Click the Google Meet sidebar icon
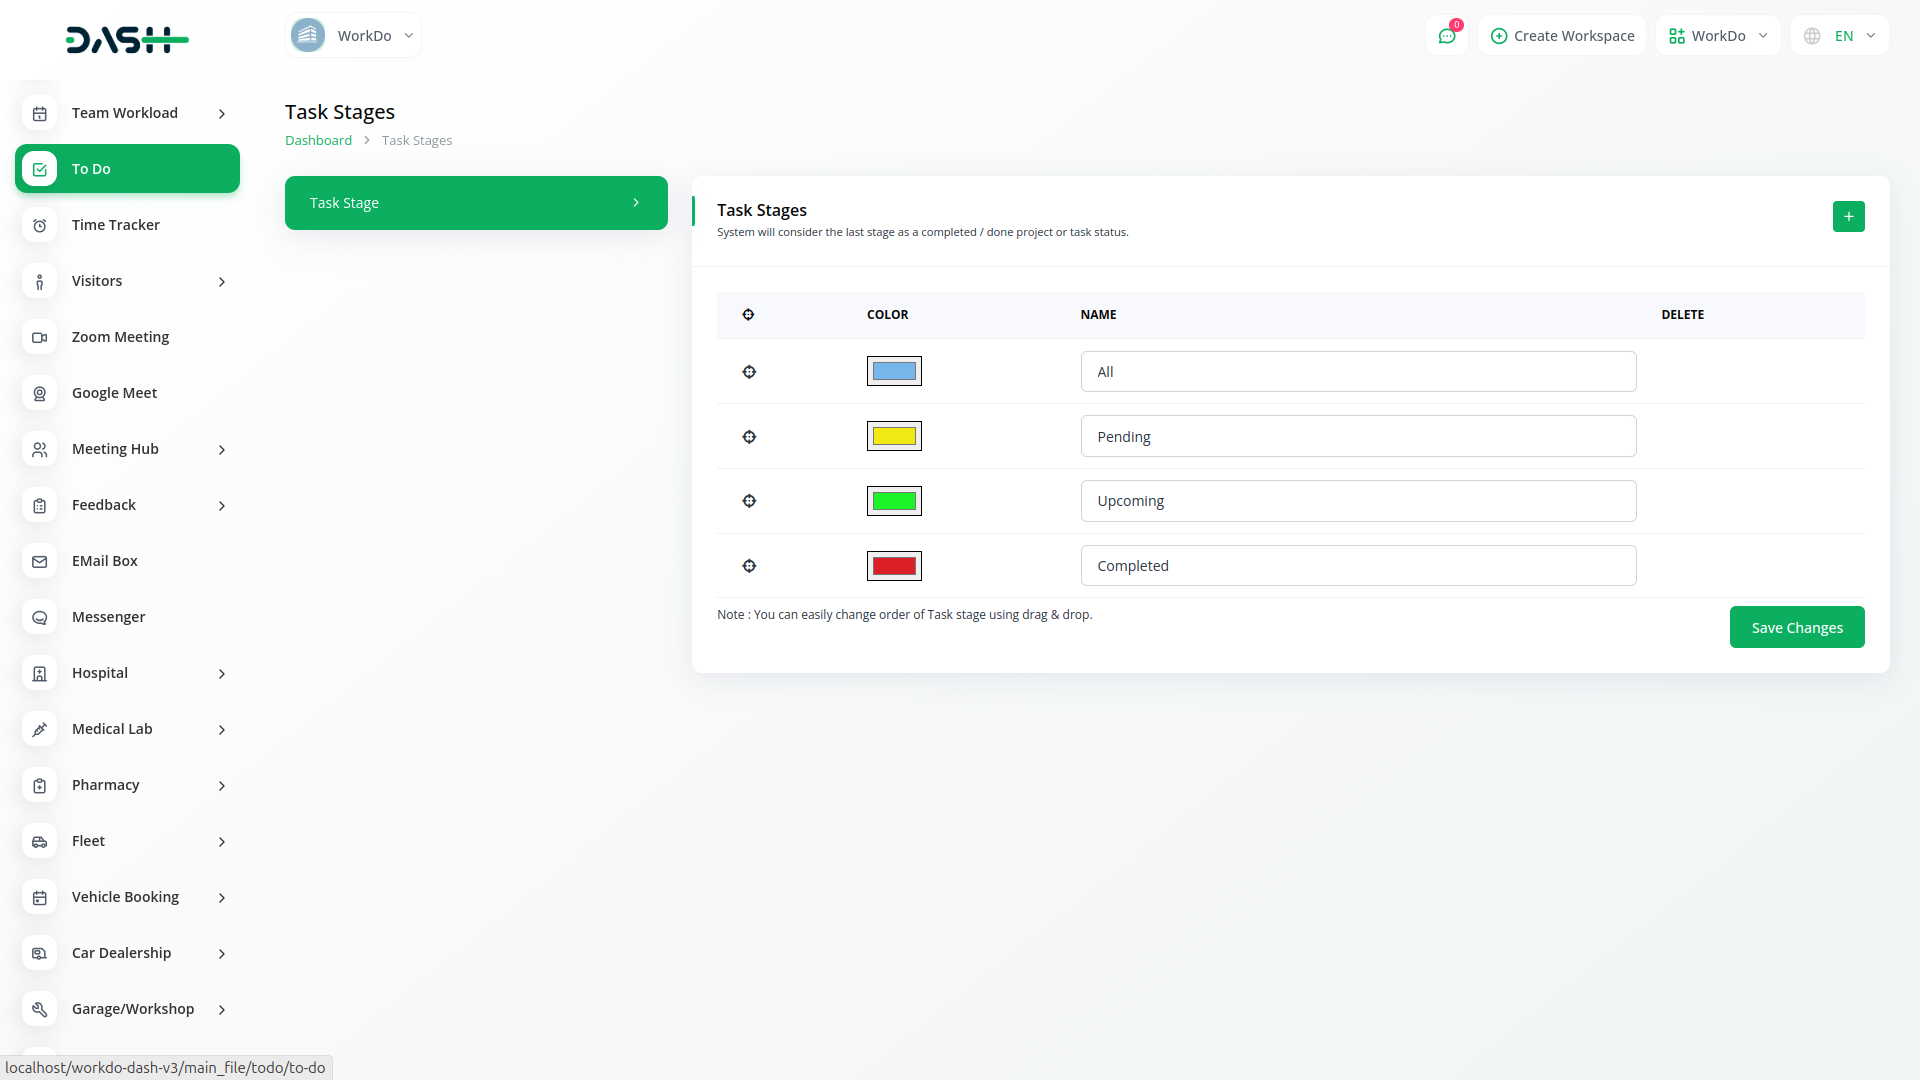The image size is (1920, 1080). pyautogui.click(x=40, y=393)
